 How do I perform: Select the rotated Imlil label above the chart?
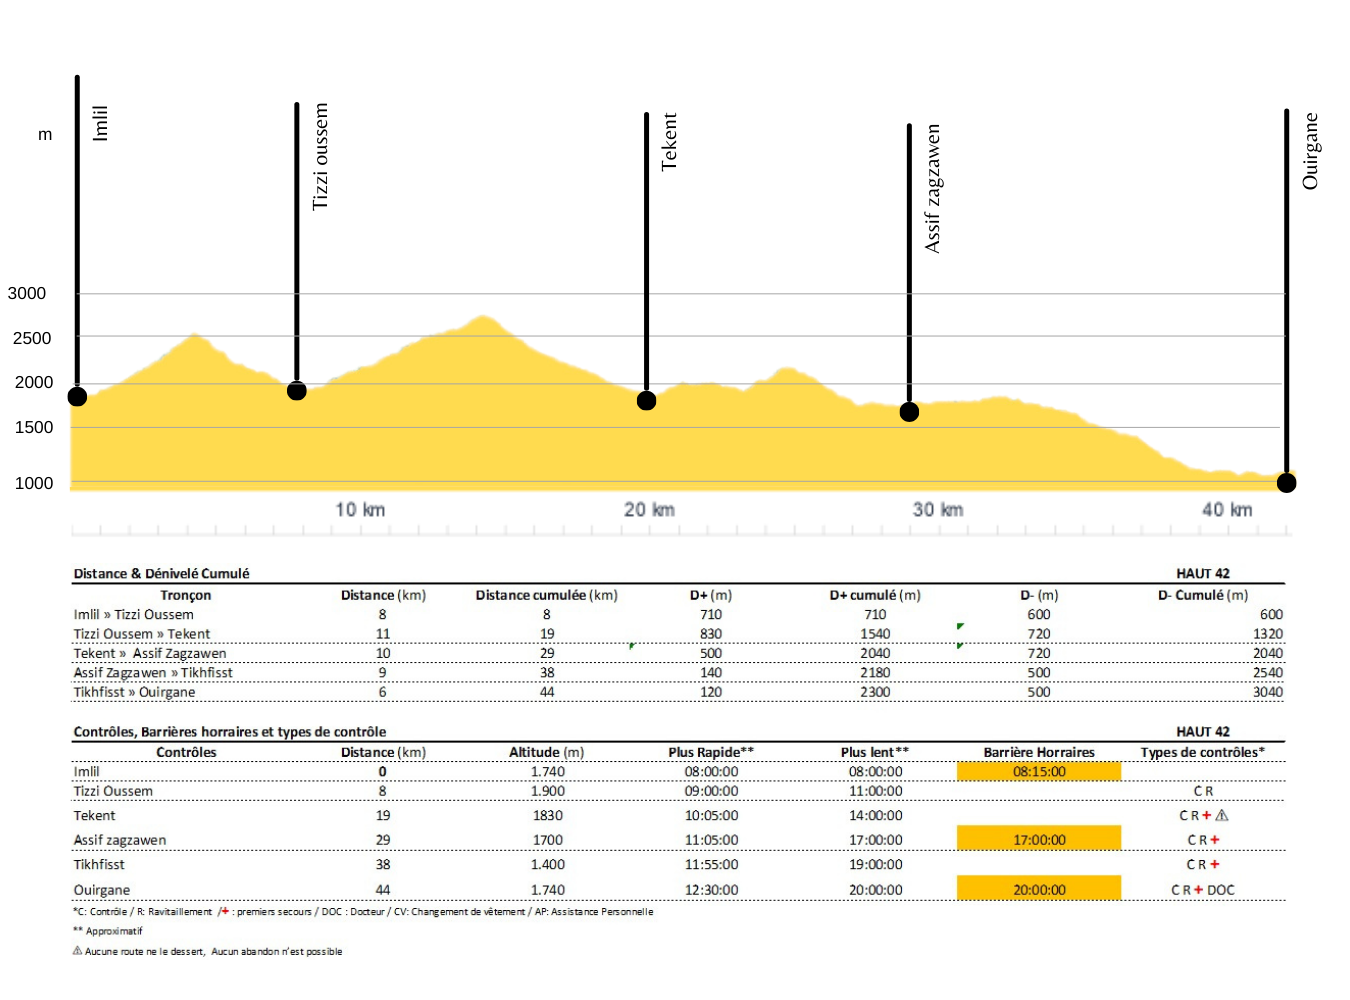pyautogui.click(x=100, y=123)
